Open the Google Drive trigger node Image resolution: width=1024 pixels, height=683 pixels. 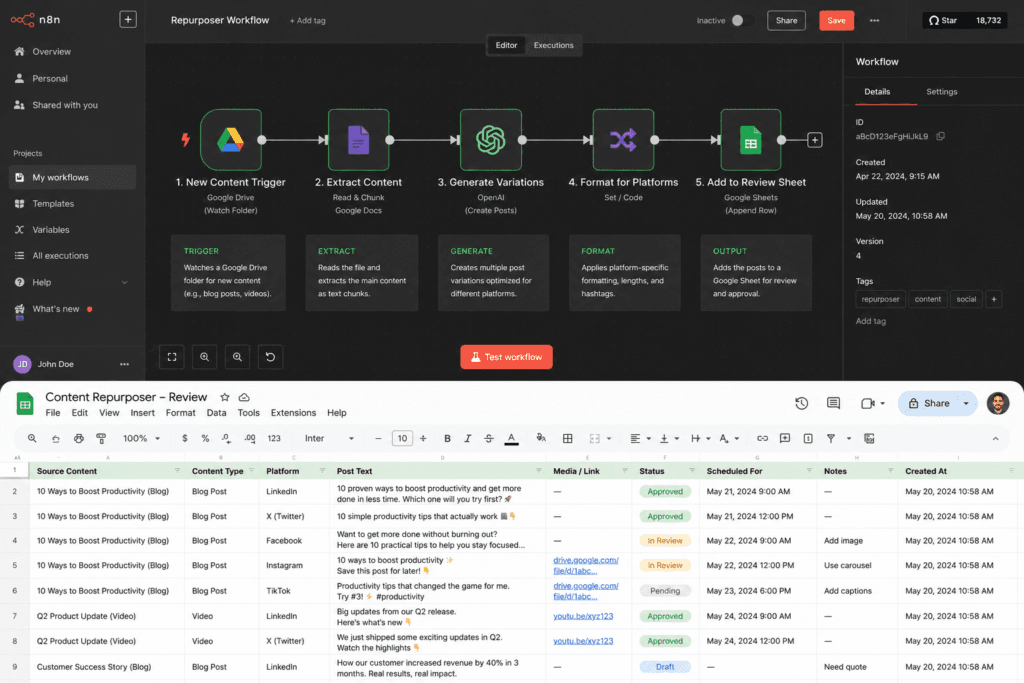click(231, 140)
